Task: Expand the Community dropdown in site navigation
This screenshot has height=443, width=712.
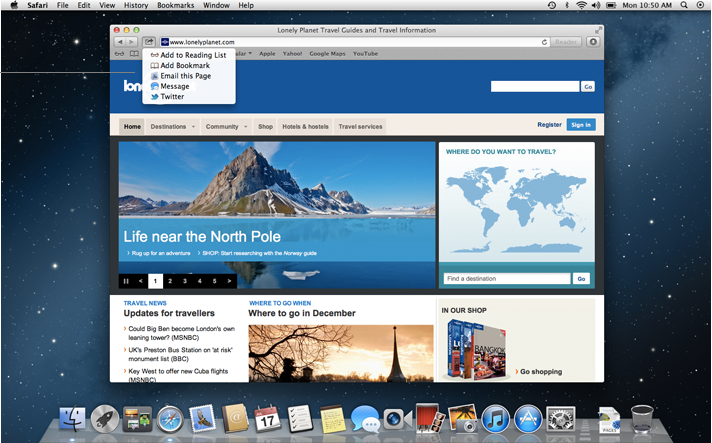Action: (226, 127)
